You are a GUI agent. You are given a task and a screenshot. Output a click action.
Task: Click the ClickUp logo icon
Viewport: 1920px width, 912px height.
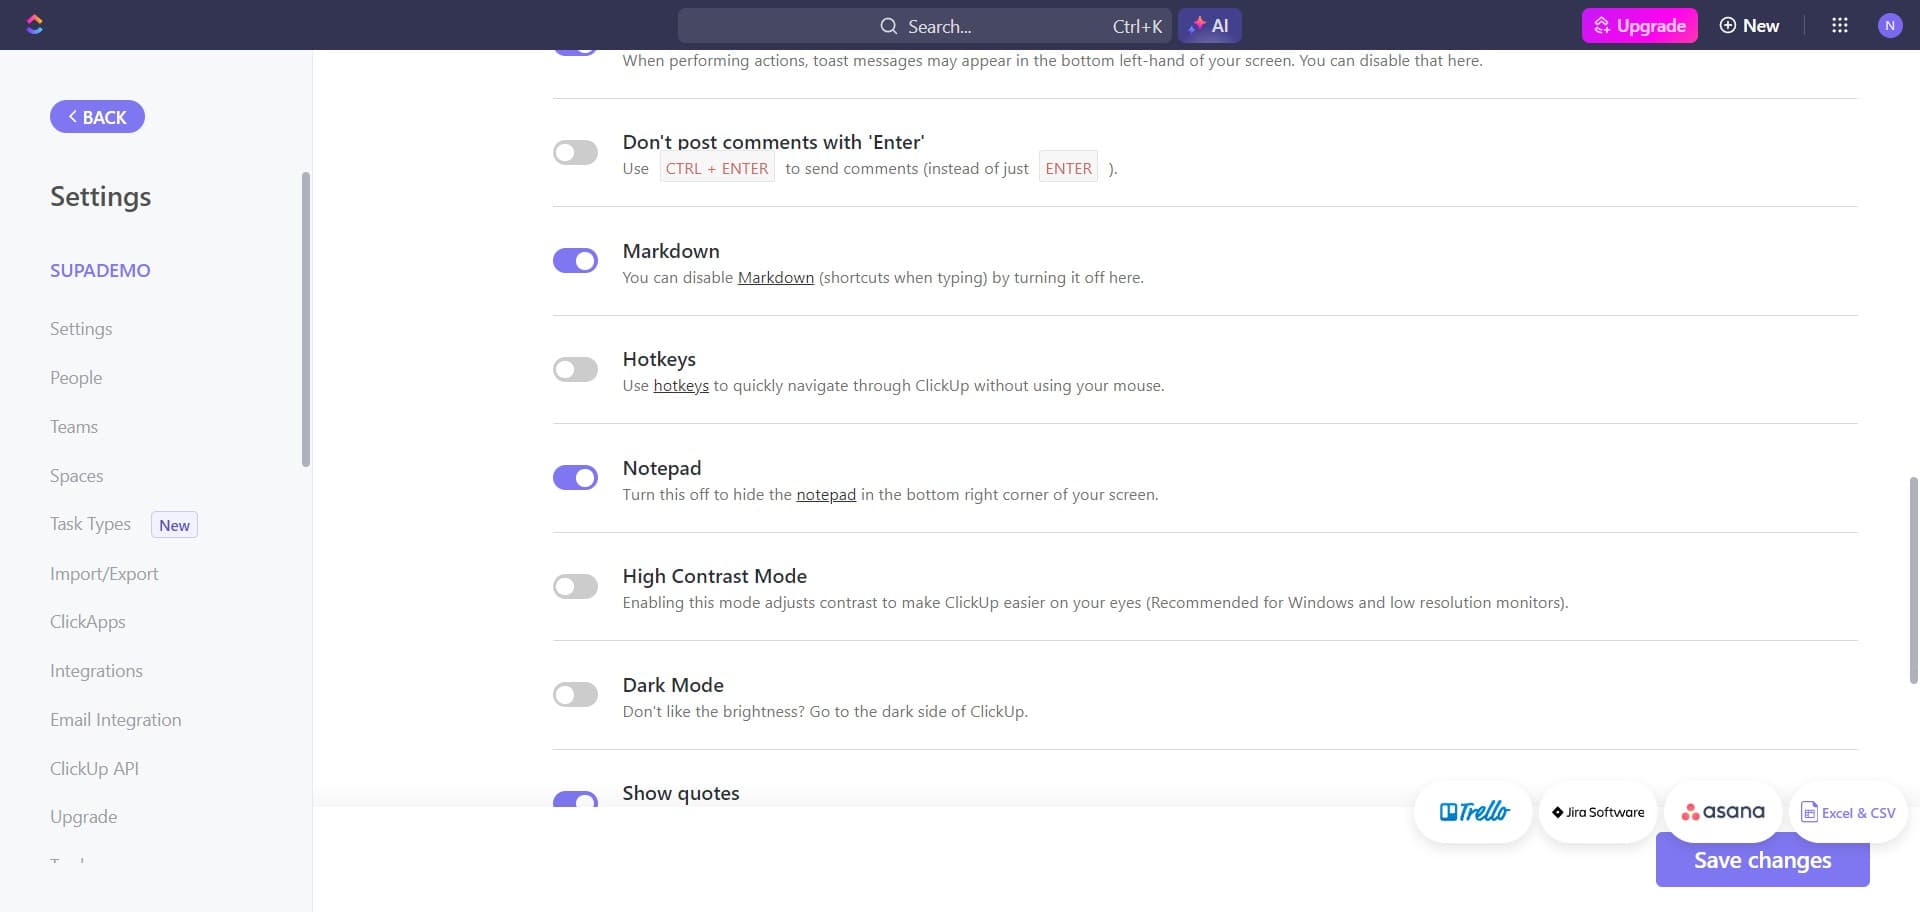pos(36,24)
